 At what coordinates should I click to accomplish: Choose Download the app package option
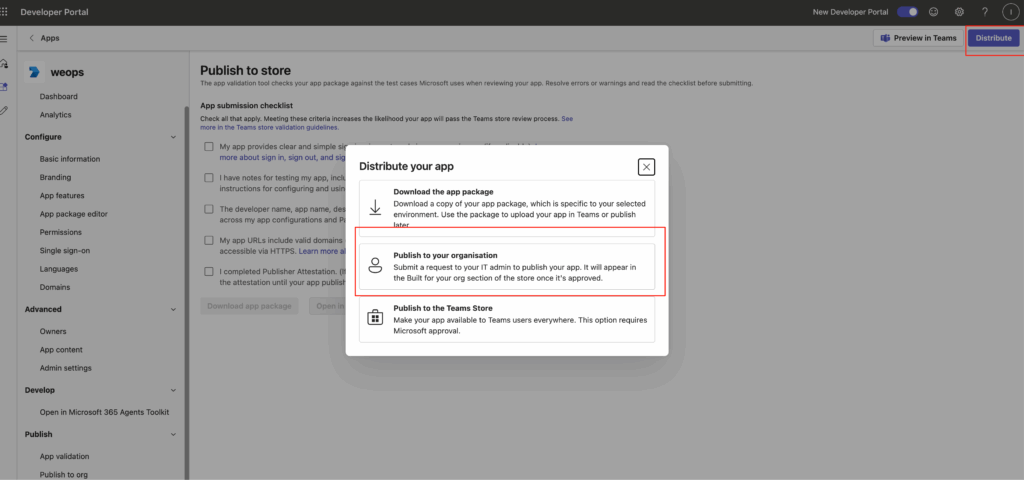[507, 208]
